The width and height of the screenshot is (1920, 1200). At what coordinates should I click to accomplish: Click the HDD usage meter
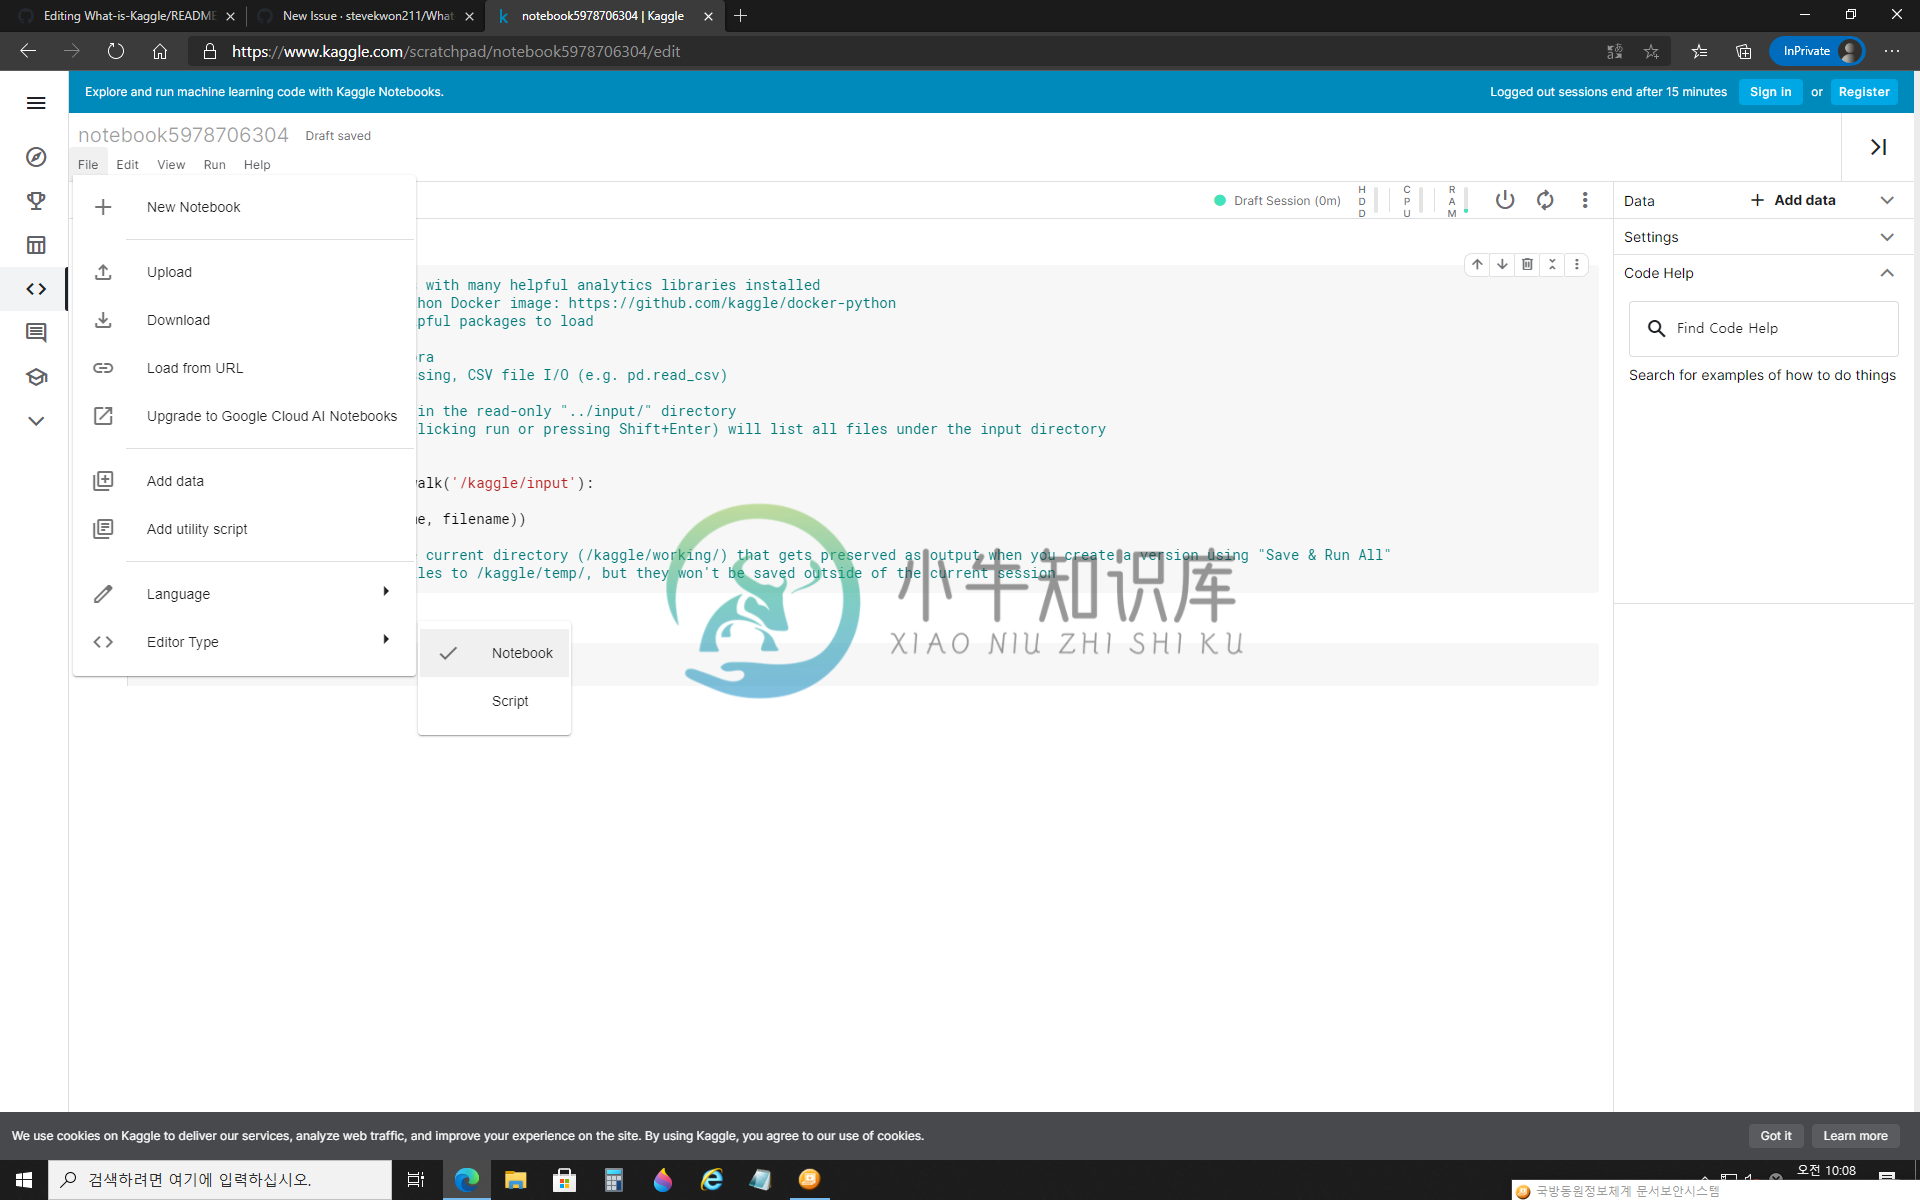[x=1366, y=201]
